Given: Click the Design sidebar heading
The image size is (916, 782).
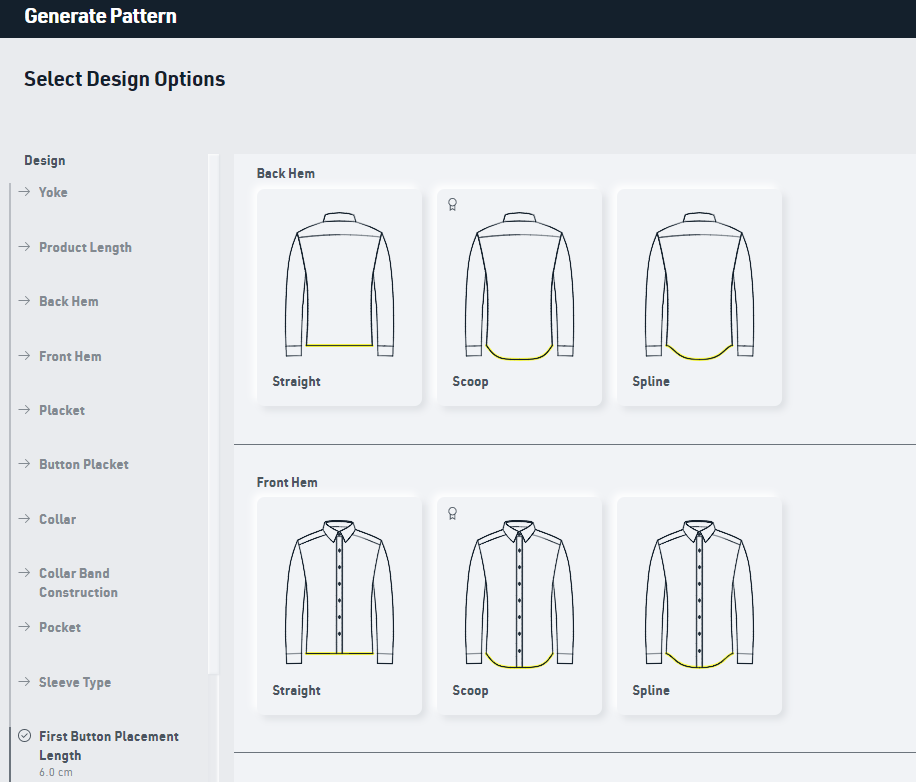Looking at the screenshot, I should [44, 161].
